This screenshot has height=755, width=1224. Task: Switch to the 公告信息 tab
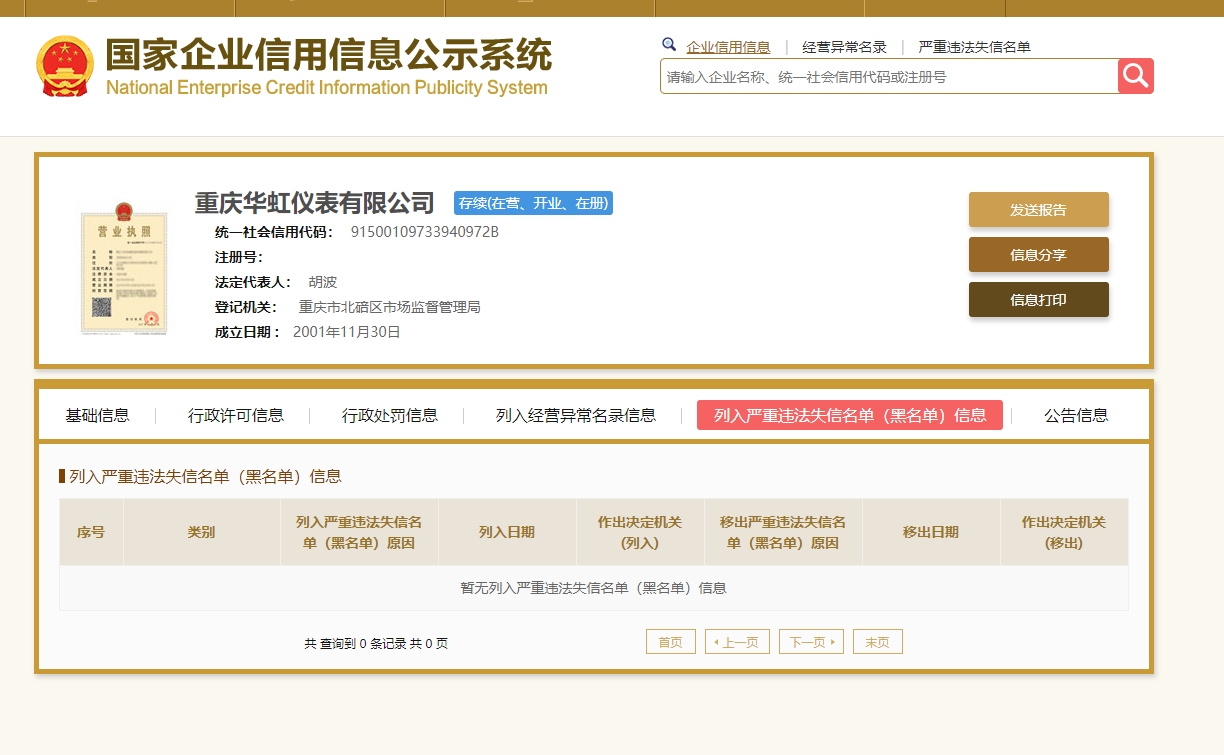pos(1076,415)
